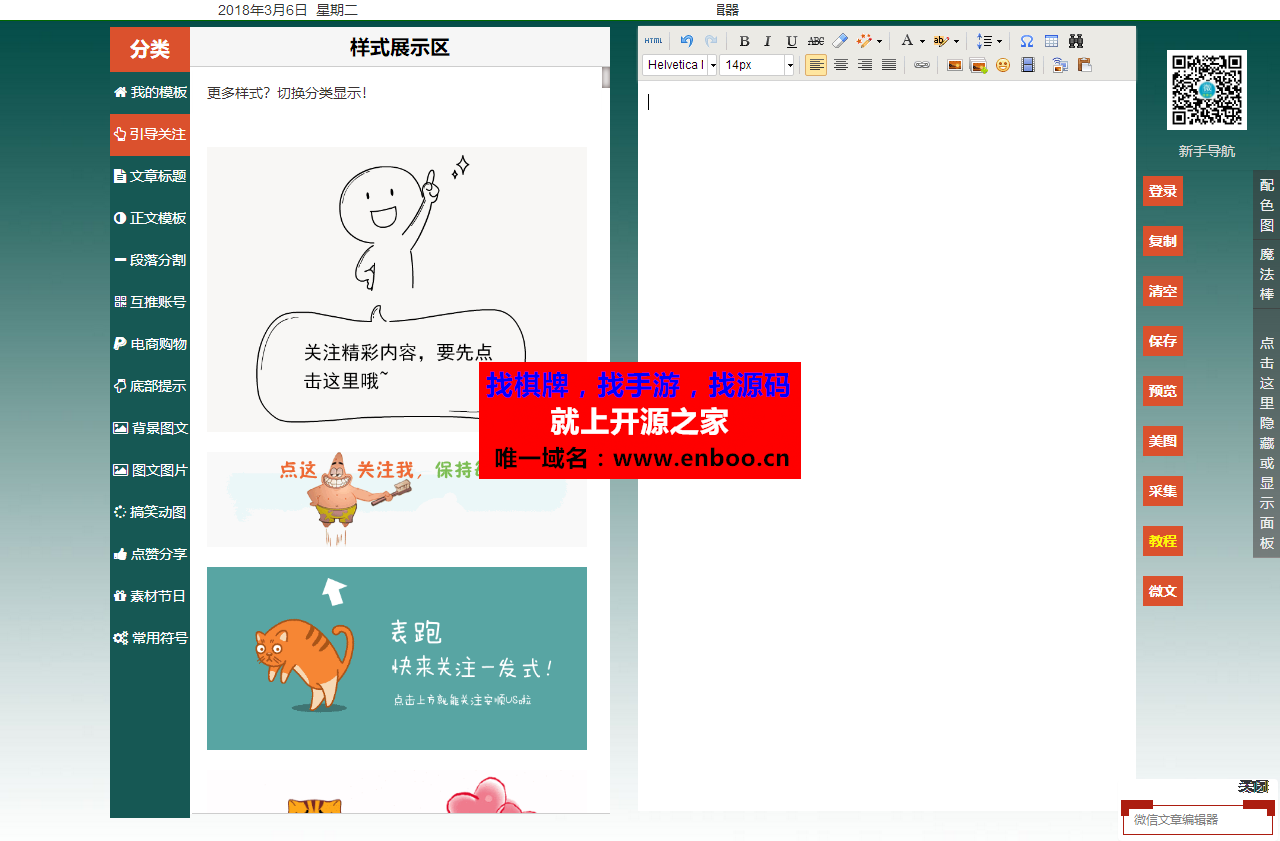Insert multiple images icon
1280x841 pixels.
[979, 65]
